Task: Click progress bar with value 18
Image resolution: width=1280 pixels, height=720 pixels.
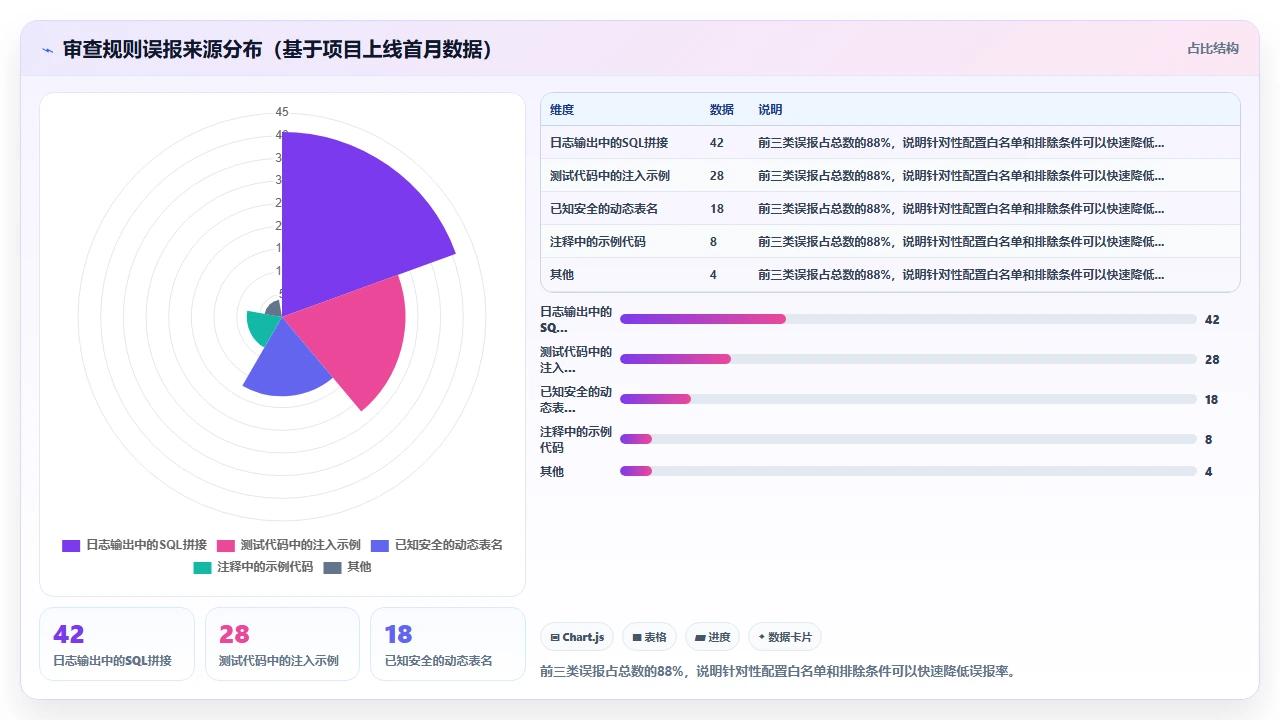Action: click(908, 399)
